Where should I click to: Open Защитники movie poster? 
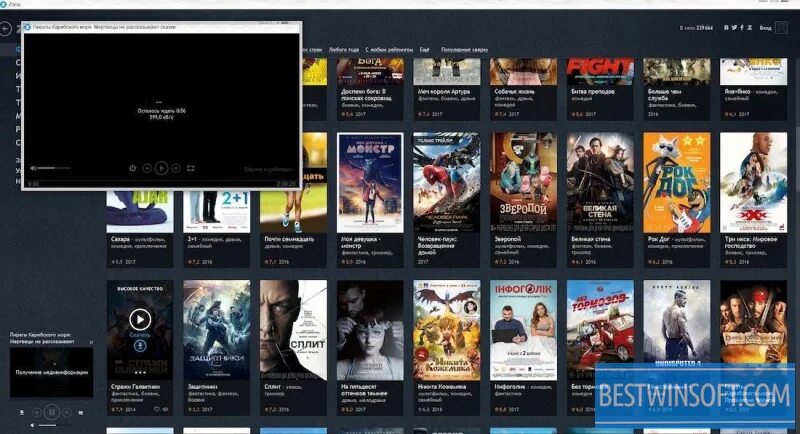(x=216, y=330)
